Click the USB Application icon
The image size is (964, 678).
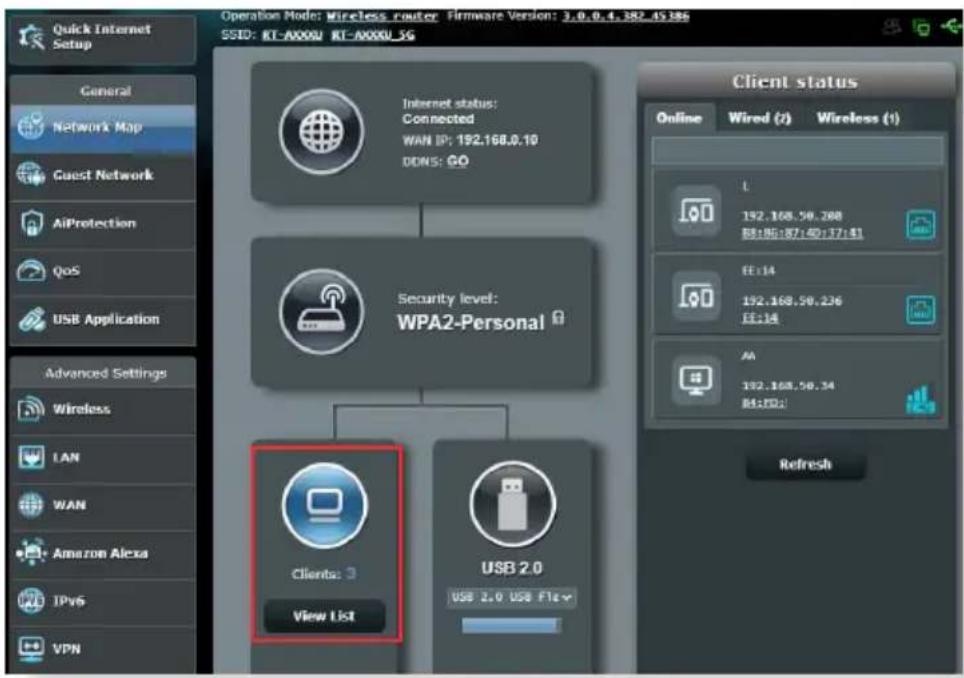(x=31, y=320)
